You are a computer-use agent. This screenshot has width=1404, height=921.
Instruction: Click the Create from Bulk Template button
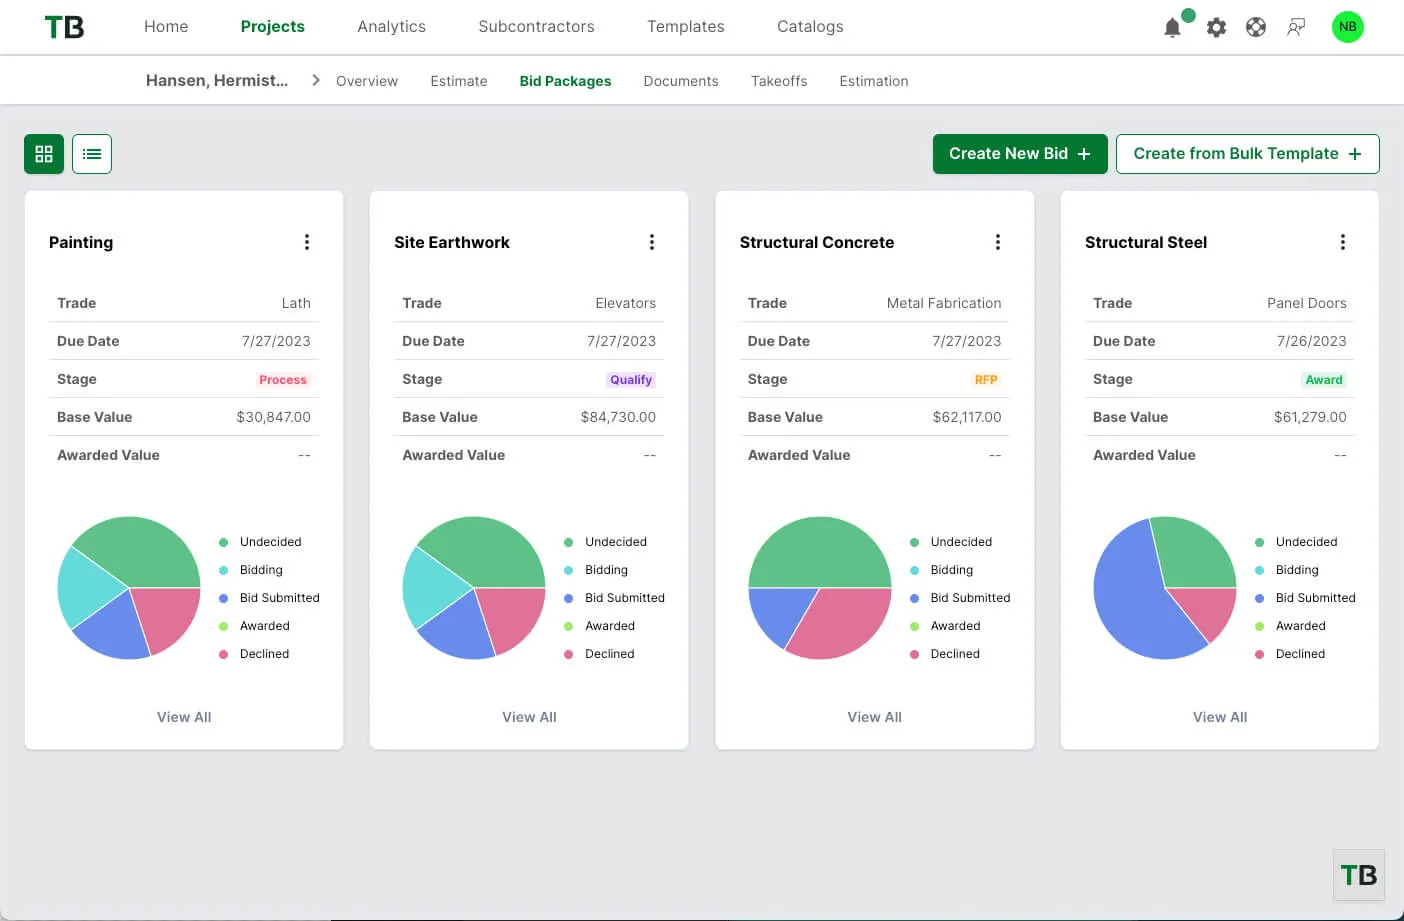[1247, 153]
